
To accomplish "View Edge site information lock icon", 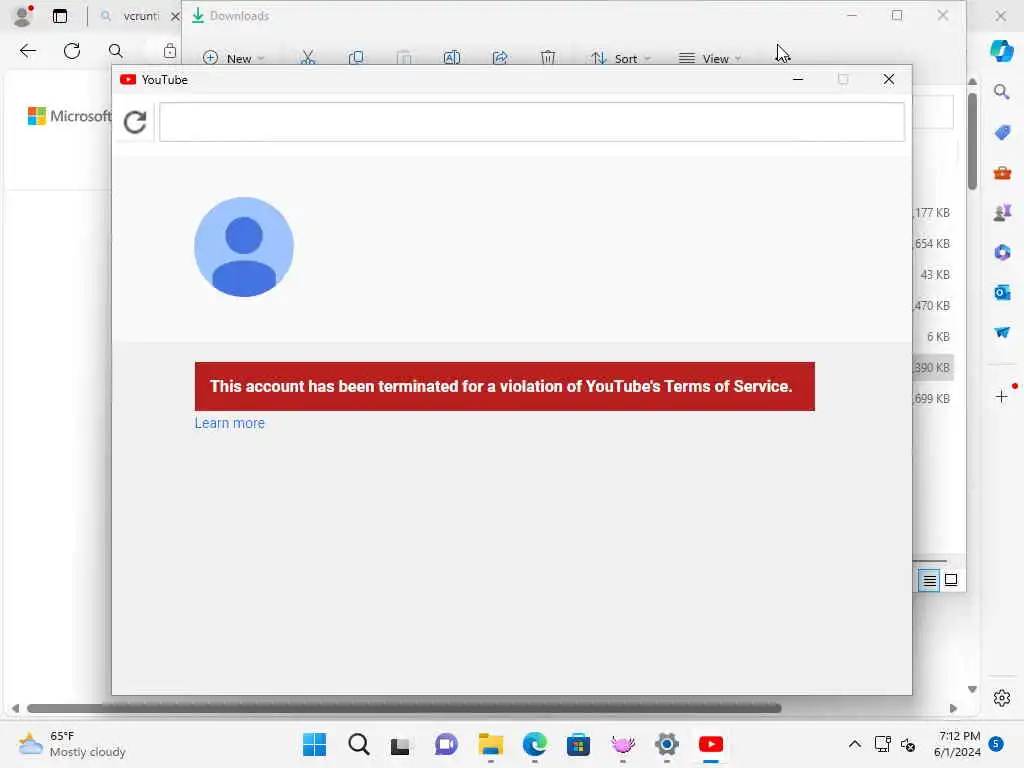I will pos(170,51).
